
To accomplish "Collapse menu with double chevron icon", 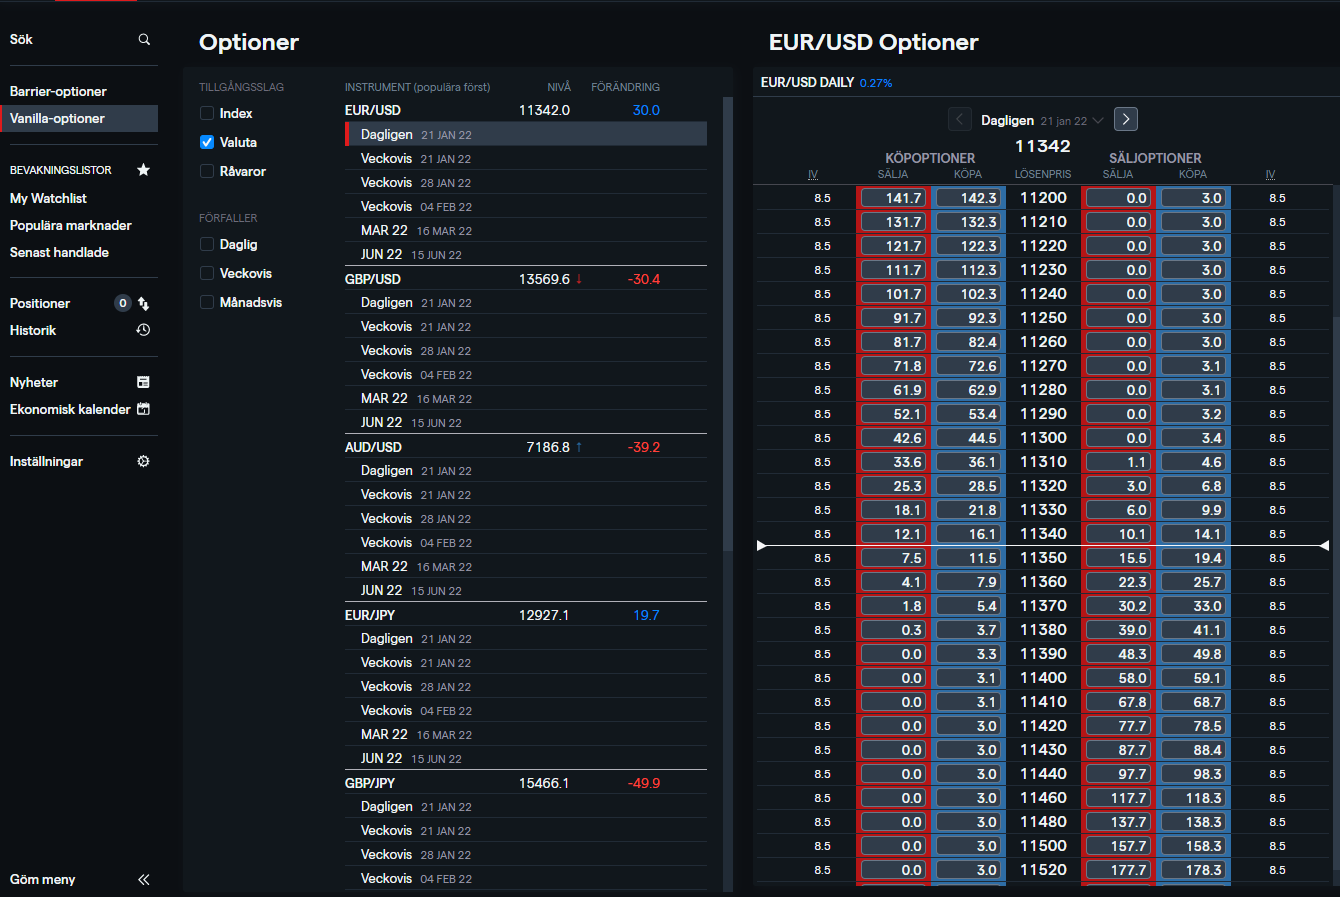I will tap(143, 880).
